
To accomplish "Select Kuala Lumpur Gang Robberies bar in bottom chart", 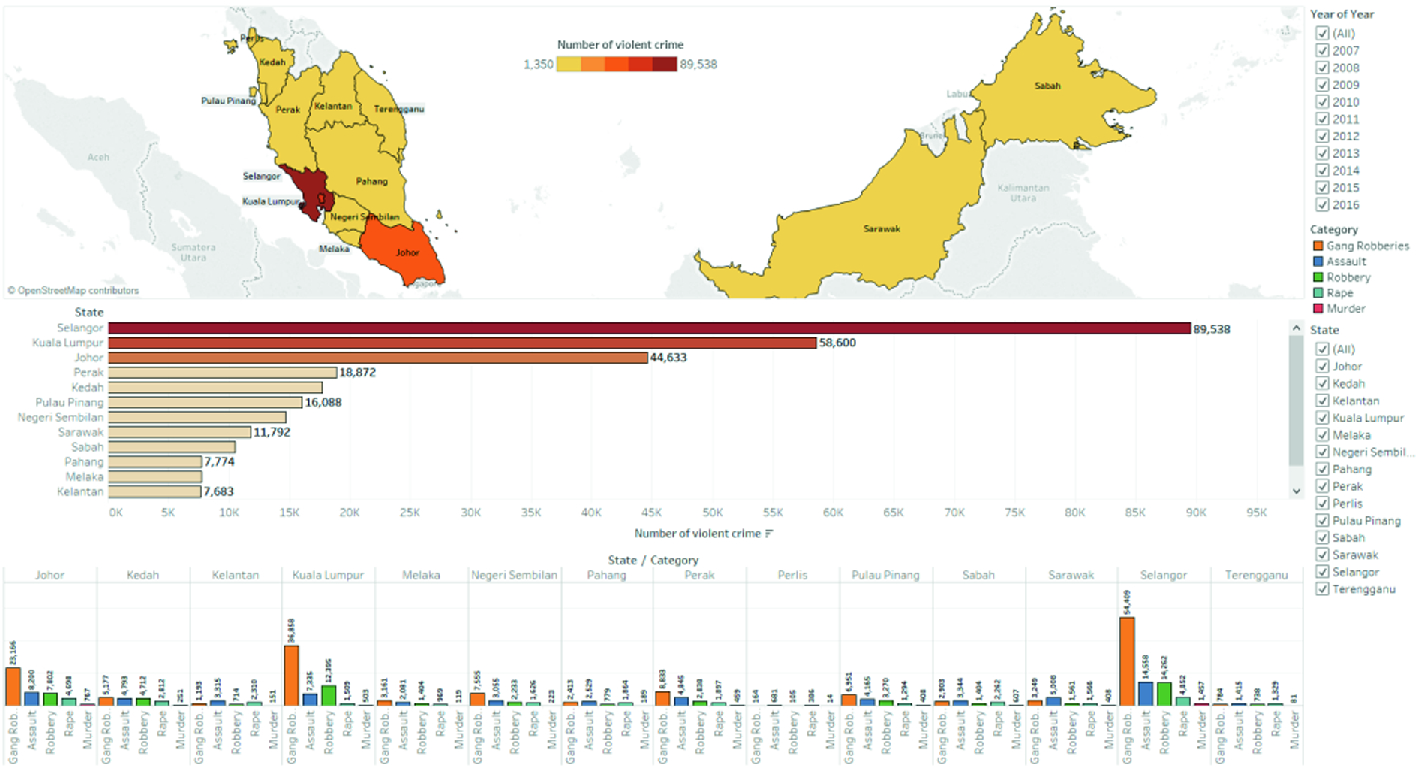I will point(291,675).
